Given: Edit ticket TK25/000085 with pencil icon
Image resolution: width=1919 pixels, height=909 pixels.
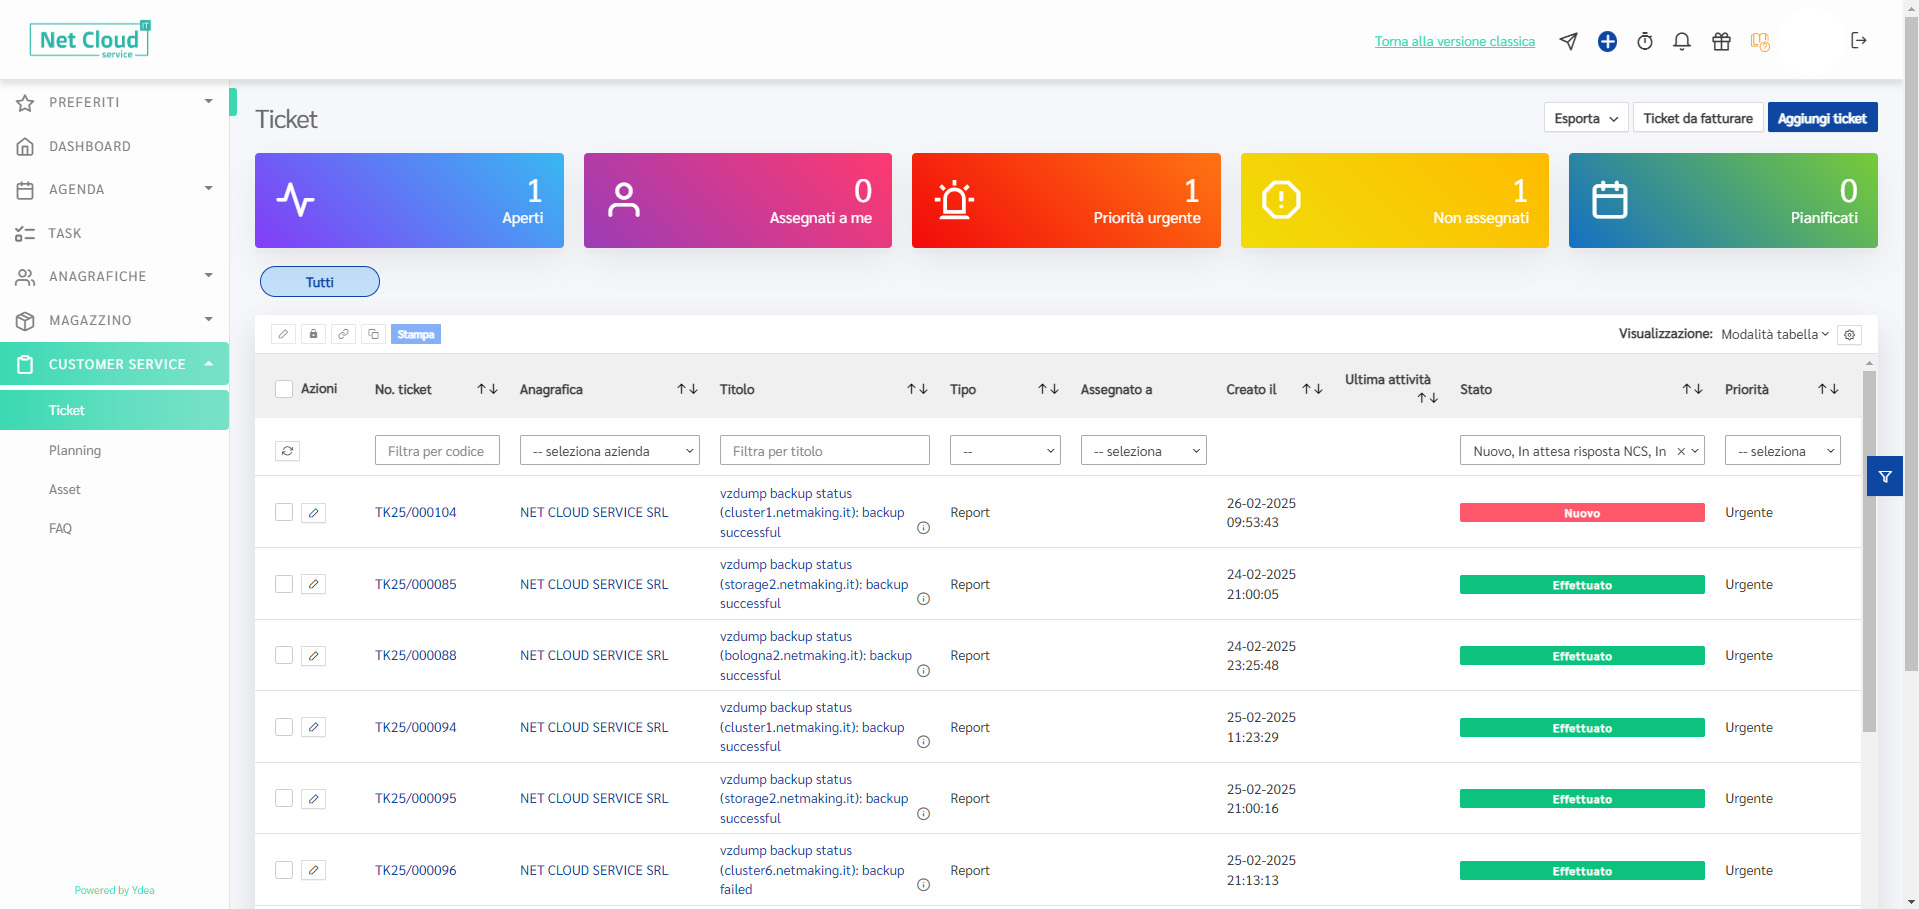Looking at the screenshot, I should click(314, 584).
